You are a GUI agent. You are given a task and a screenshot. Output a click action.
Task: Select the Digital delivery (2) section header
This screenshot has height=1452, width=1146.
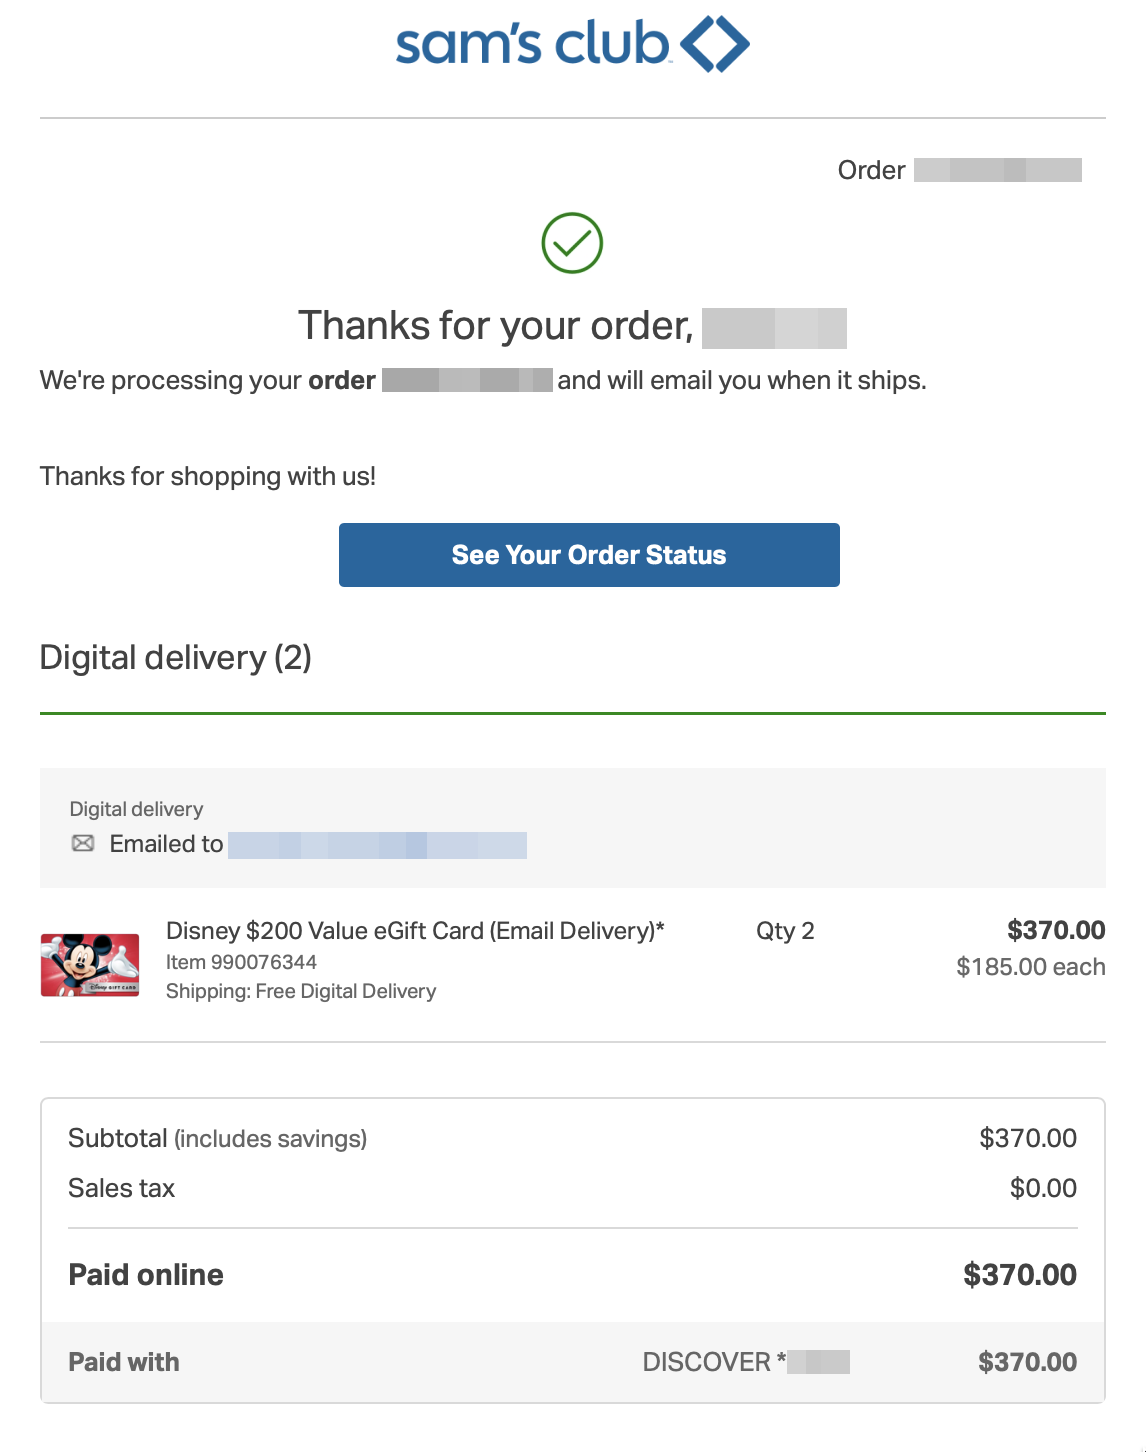(x=174, y=658)
